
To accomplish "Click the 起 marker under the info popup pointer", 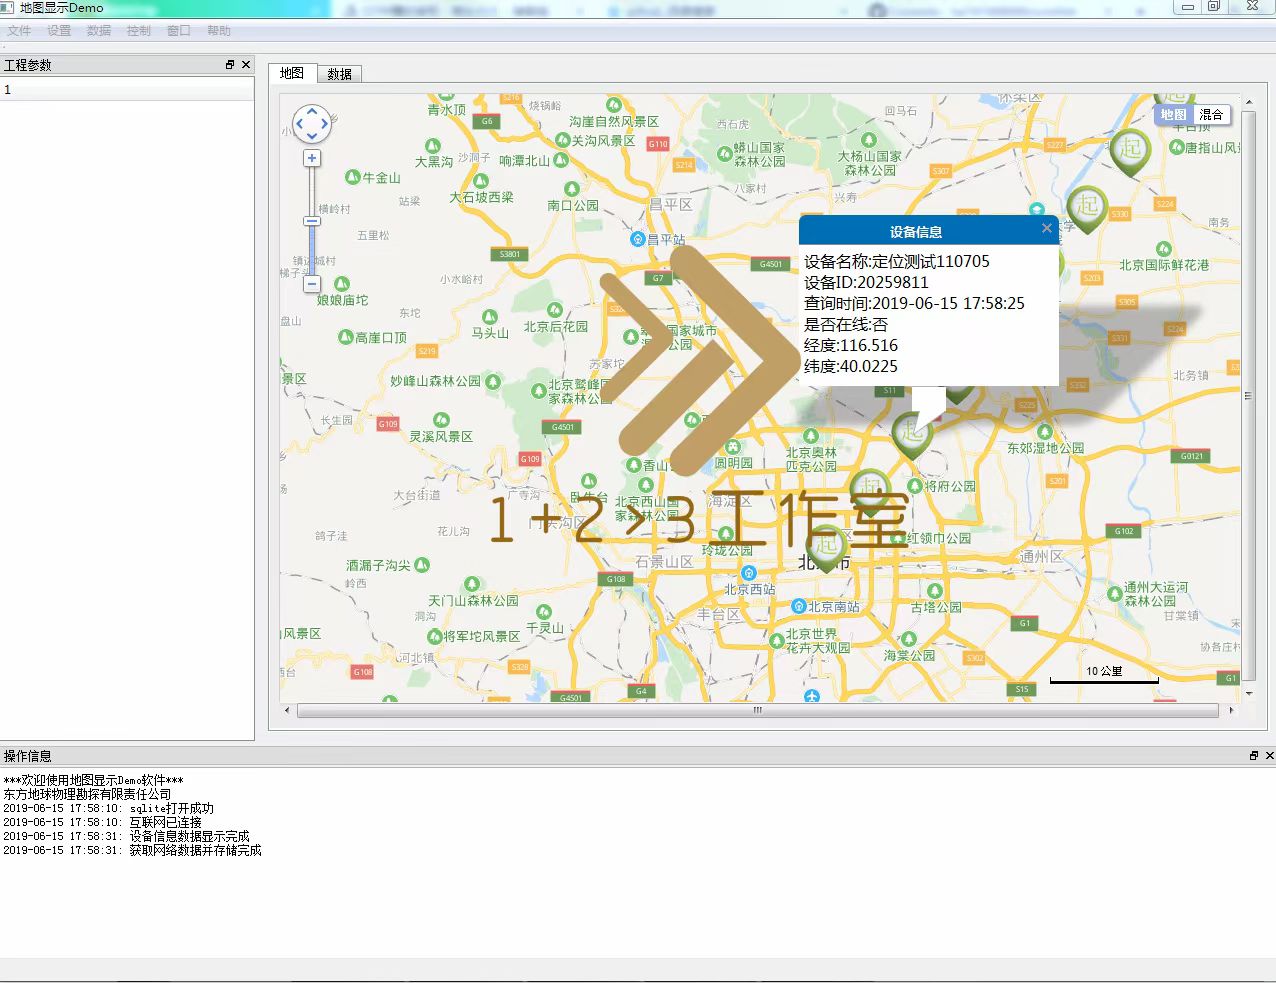I will (911, 436).
